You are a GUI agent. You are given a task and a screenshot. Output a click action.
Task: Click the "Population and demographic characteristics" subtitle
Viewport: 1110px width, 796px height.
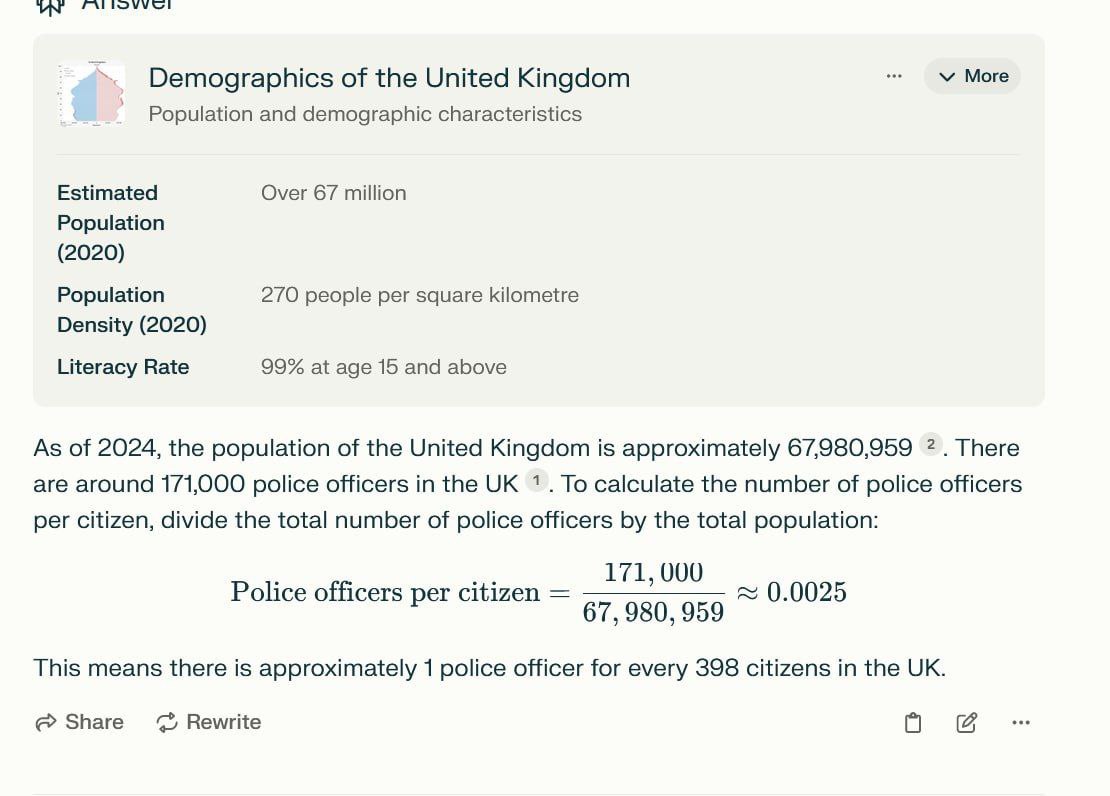pos(365,114)
